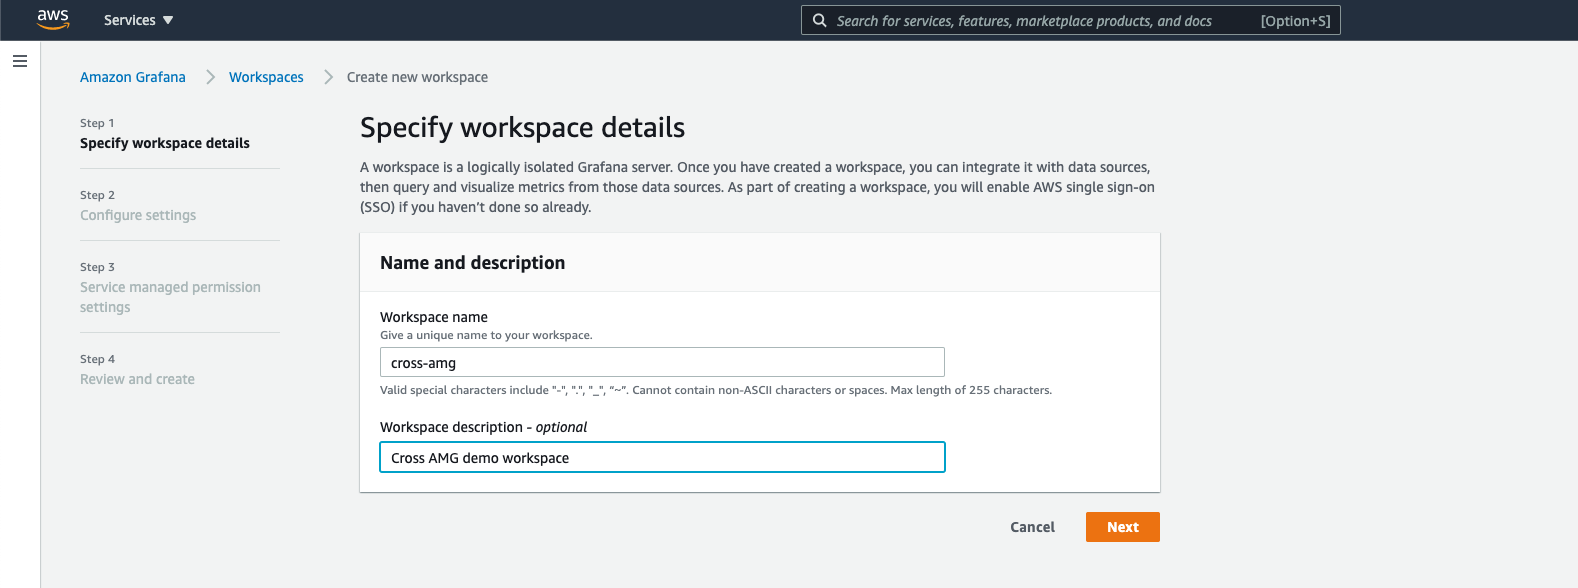Click the magnifier search icon
Viewport: 1578px width, 588px height.
point(819,20)
